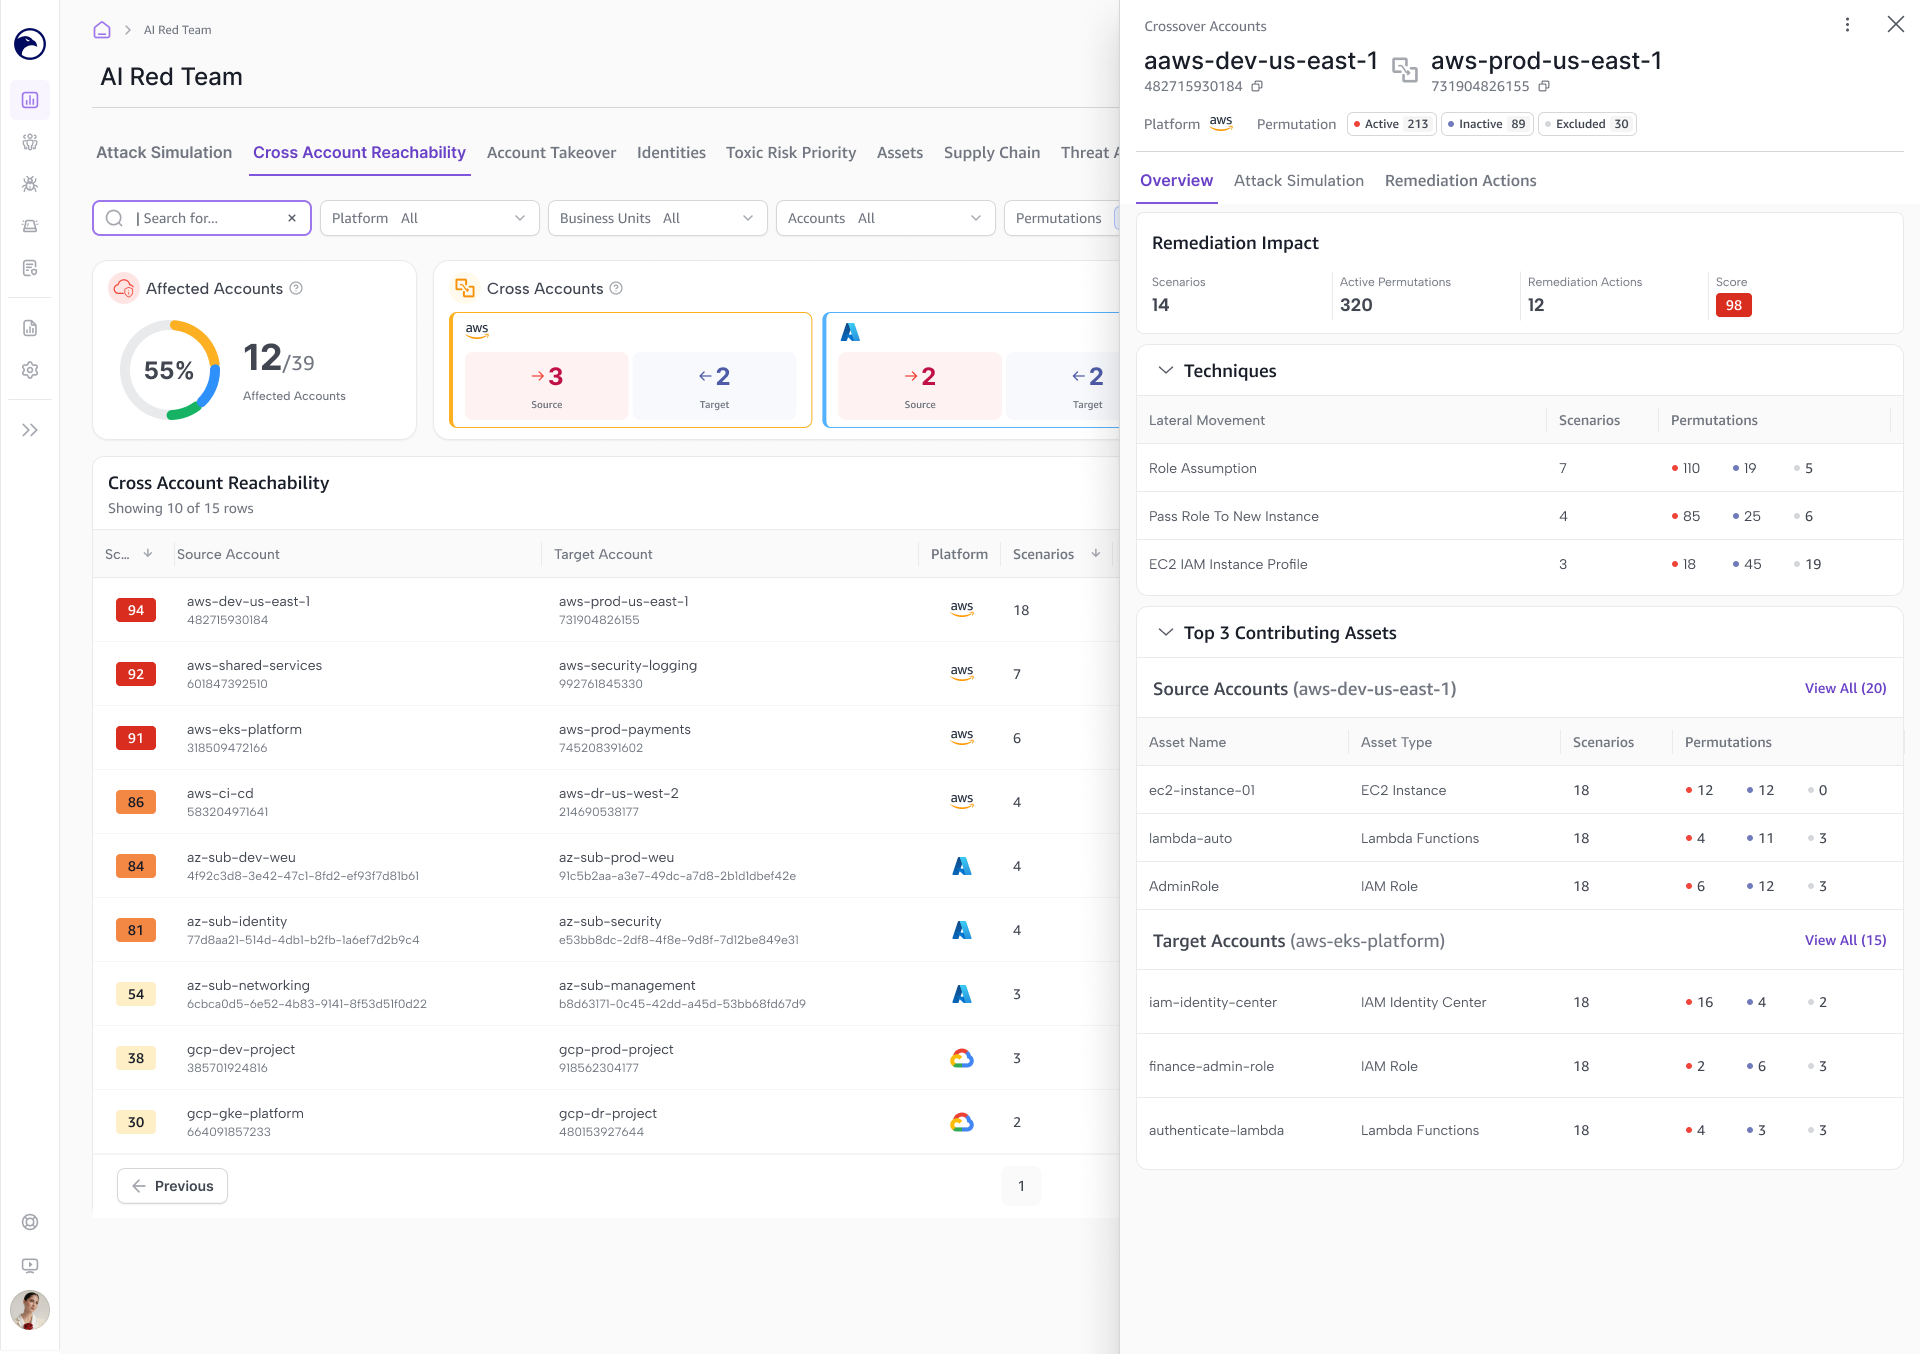Open the settings gear sidebar icon
Viewport: 1920px width, 1354px height.
pyautogui.click(x=30, y=370)
